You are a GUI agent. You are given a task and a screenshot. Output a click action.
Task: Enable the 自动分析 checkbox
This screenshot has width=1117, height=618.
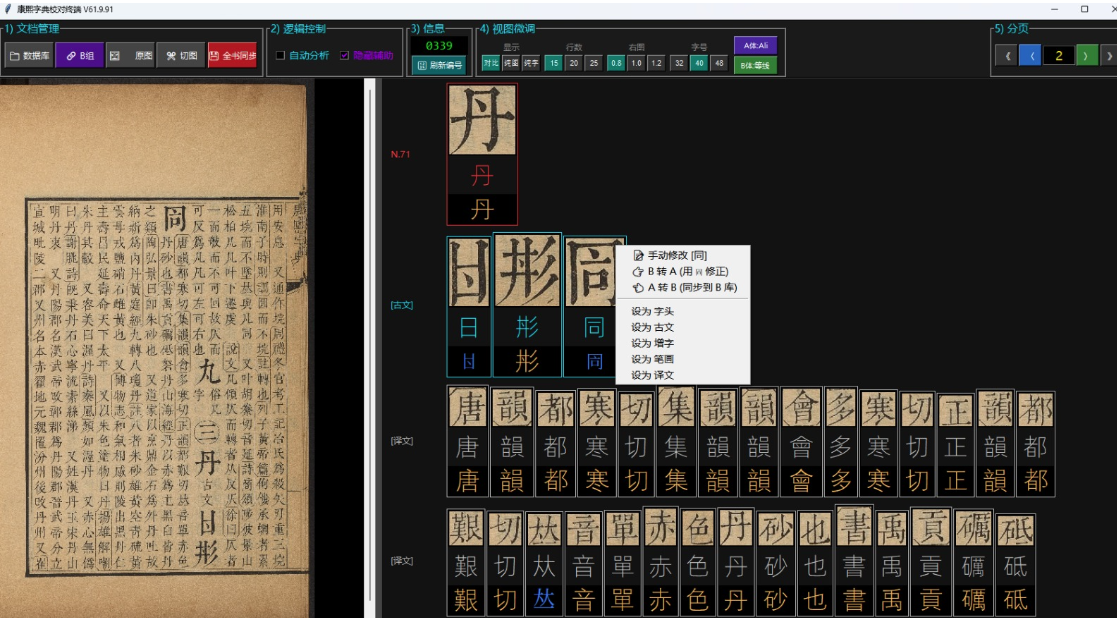click(281, 56)
